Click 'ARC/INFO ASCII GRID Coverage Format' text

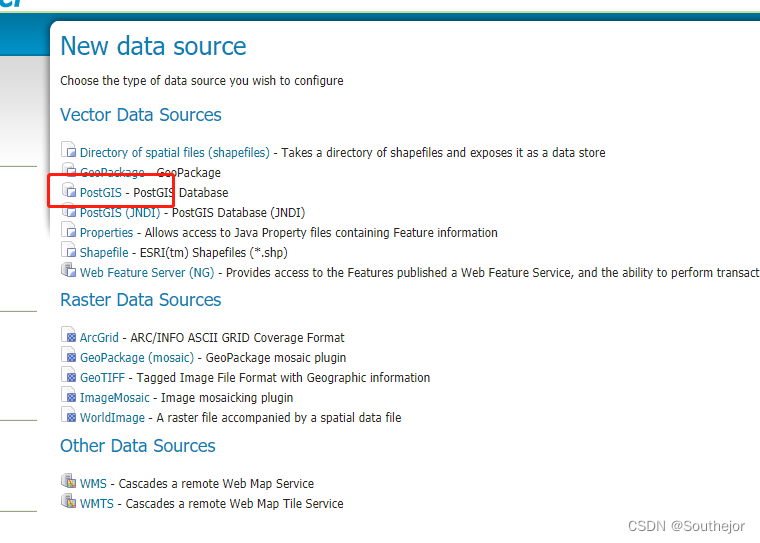[x=238, y=337]
